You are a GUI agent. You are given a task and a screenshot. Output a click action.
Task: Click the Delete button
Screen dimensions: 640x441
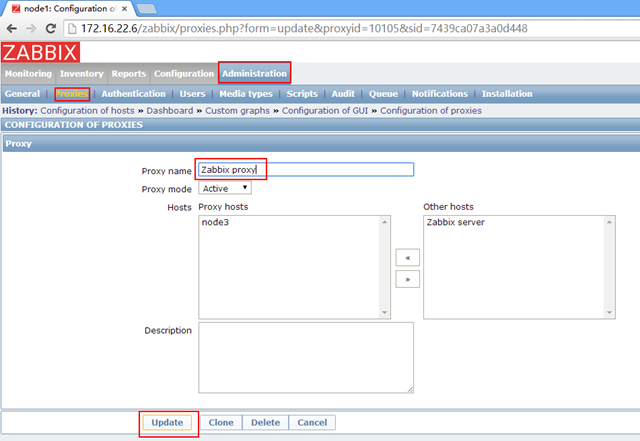(x=266, y=423)
